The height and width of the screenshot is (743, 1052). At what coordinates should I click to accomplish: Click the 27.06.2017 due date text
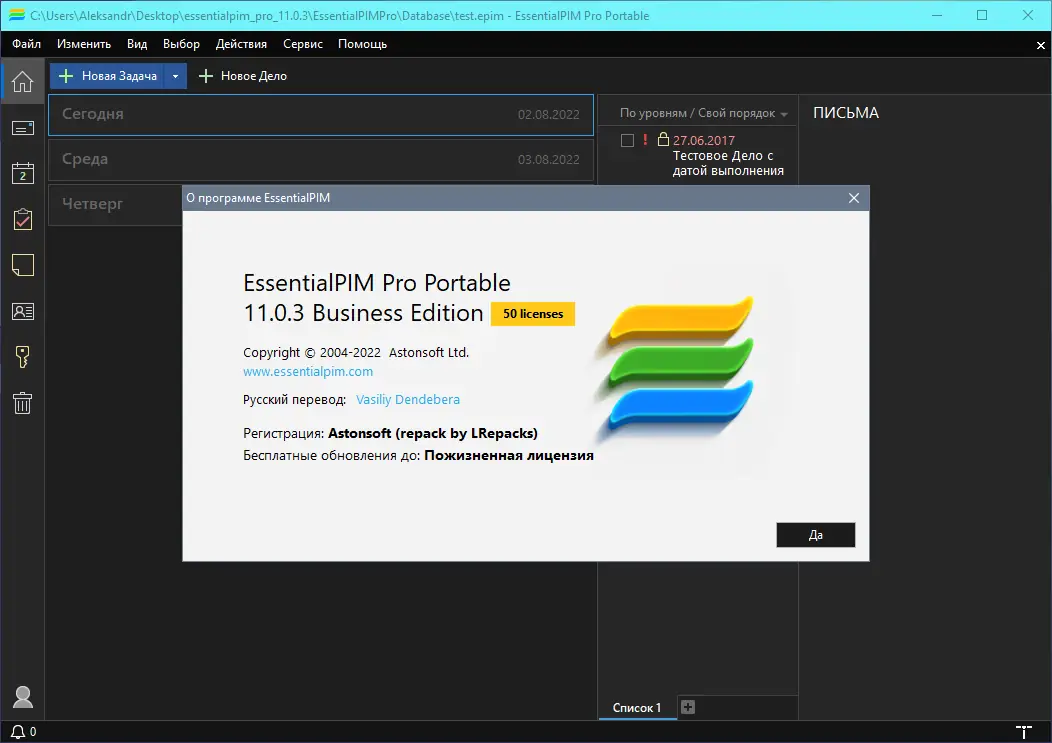704,140
